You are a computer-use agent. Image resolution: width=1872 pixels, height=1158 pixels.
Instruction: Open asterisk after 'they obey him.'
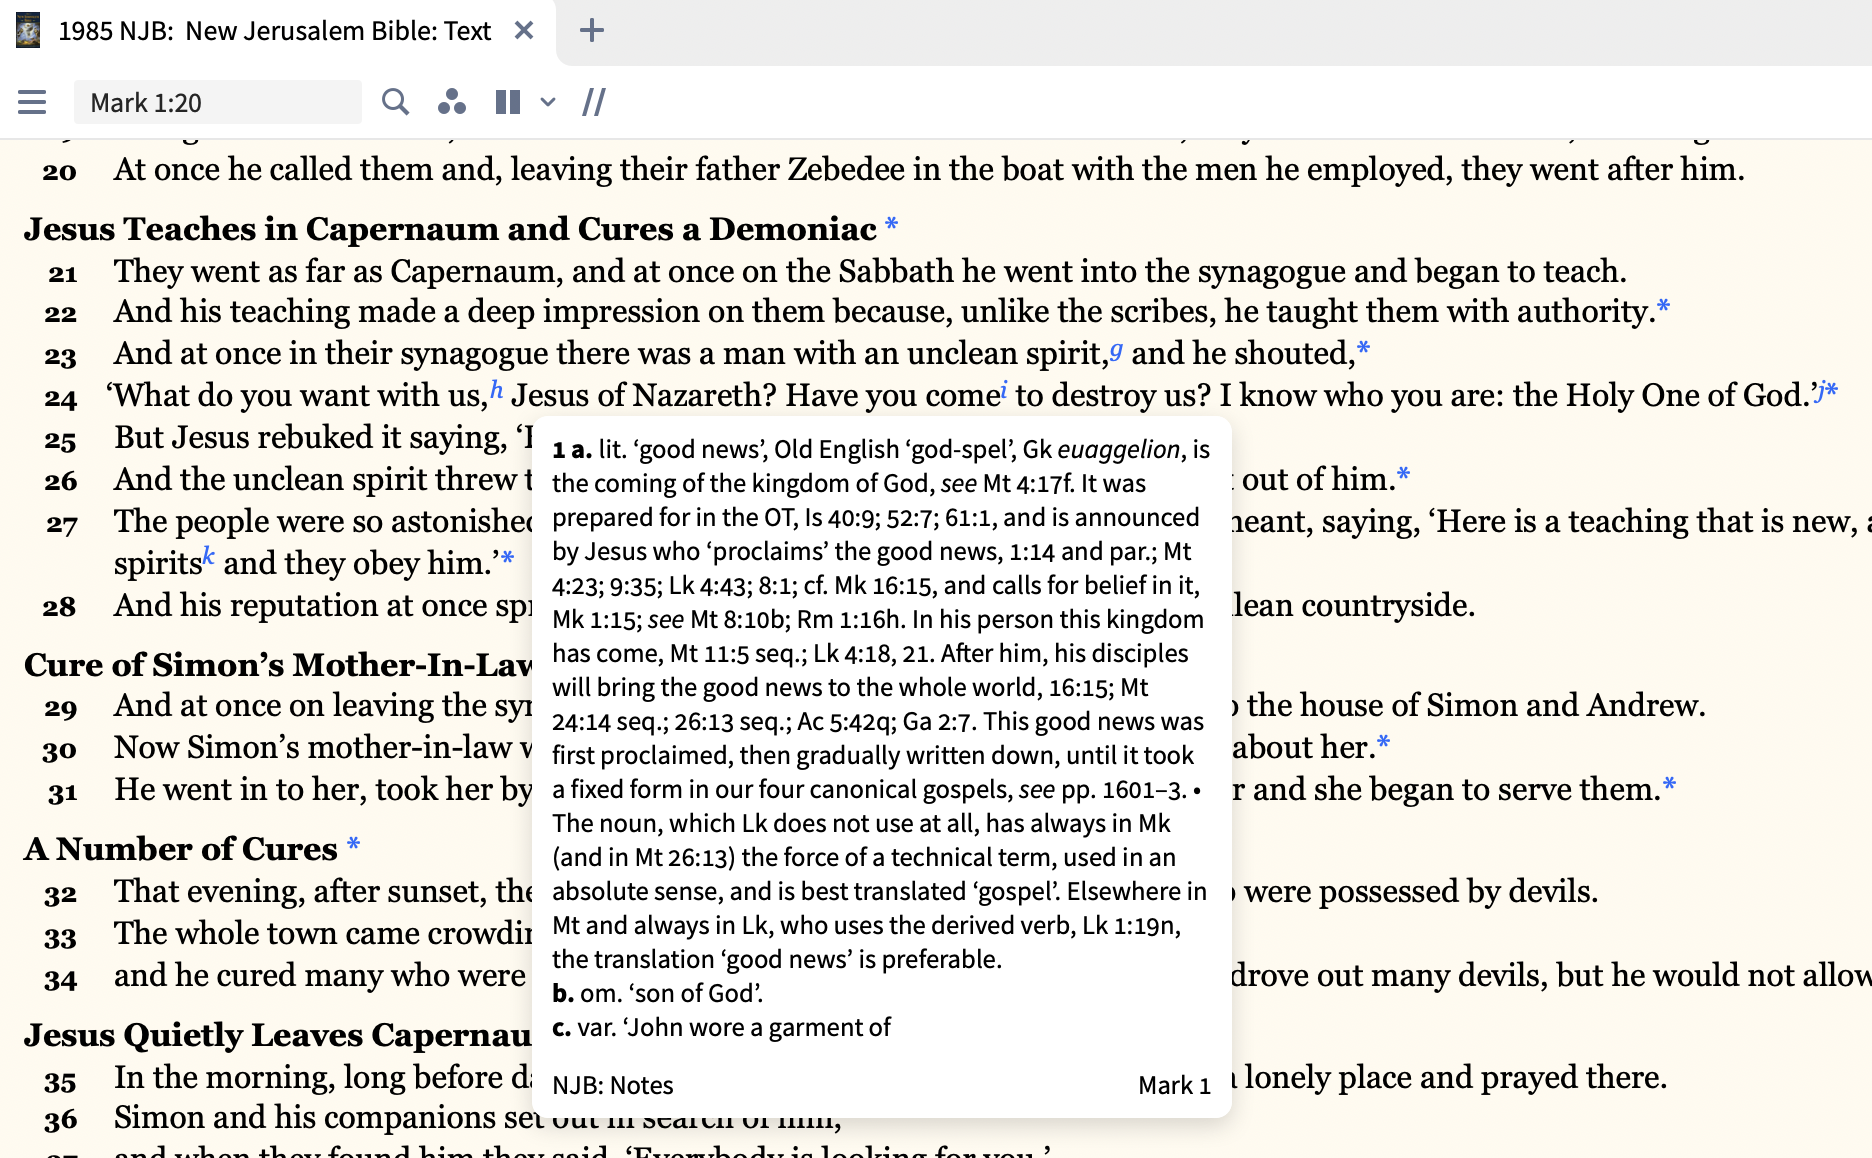[507, 558]
